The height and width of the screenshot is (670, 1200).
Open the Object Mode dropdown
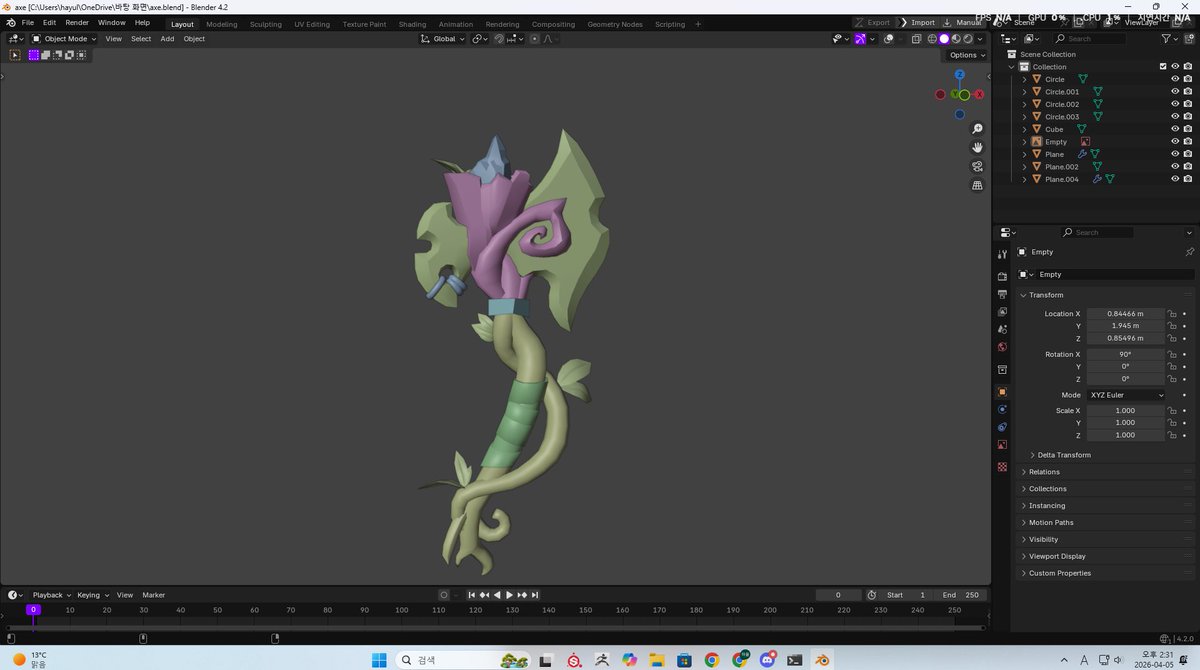click(x=63, y=39)
